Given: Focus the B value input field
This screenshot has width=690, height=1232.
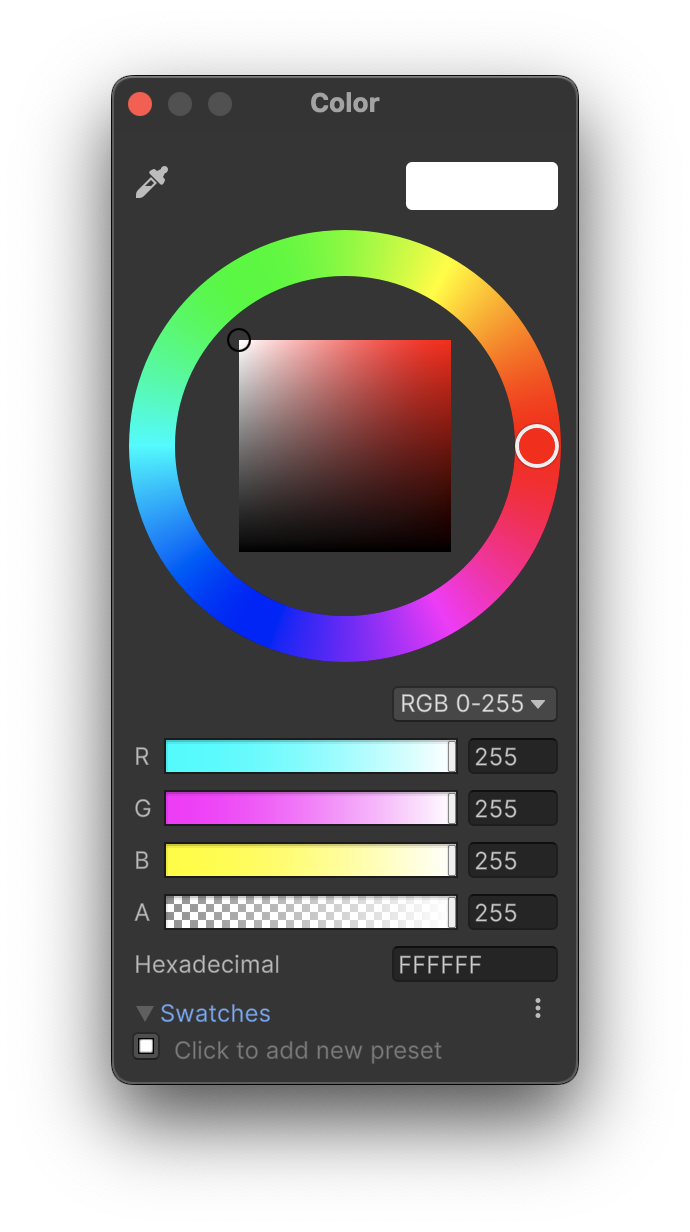Looking at the screenshot, I should pos(513,860).
